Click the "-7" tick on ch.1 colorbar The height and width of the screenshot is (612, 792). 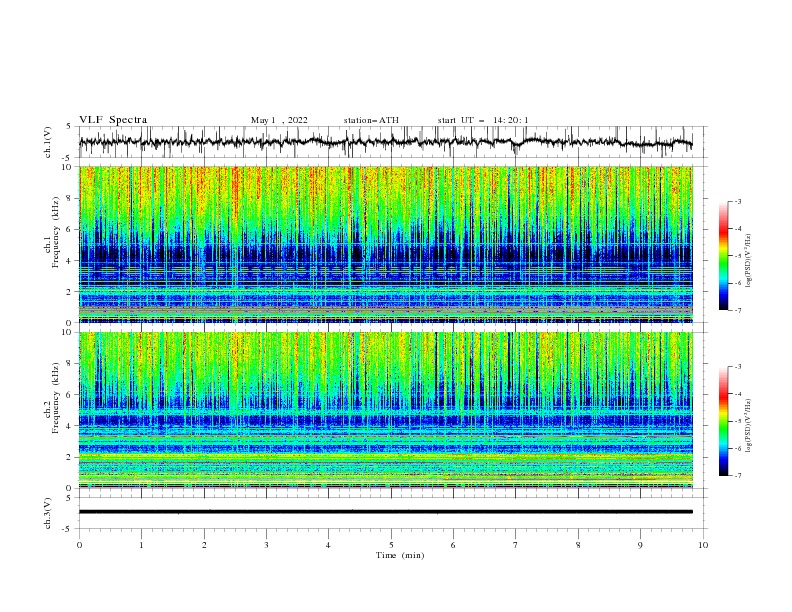pyautogui.click(x=738, y=310)
